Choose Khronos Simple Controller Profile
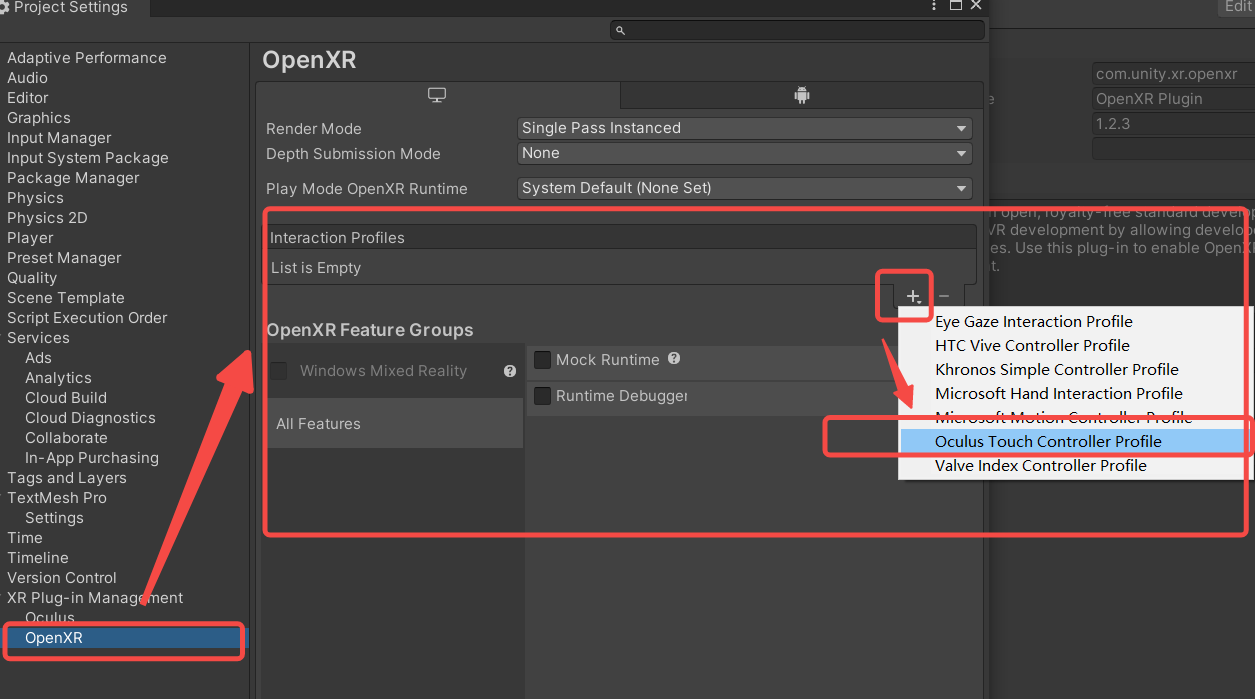This screenshot has width=1255, height=699. 1057,370
